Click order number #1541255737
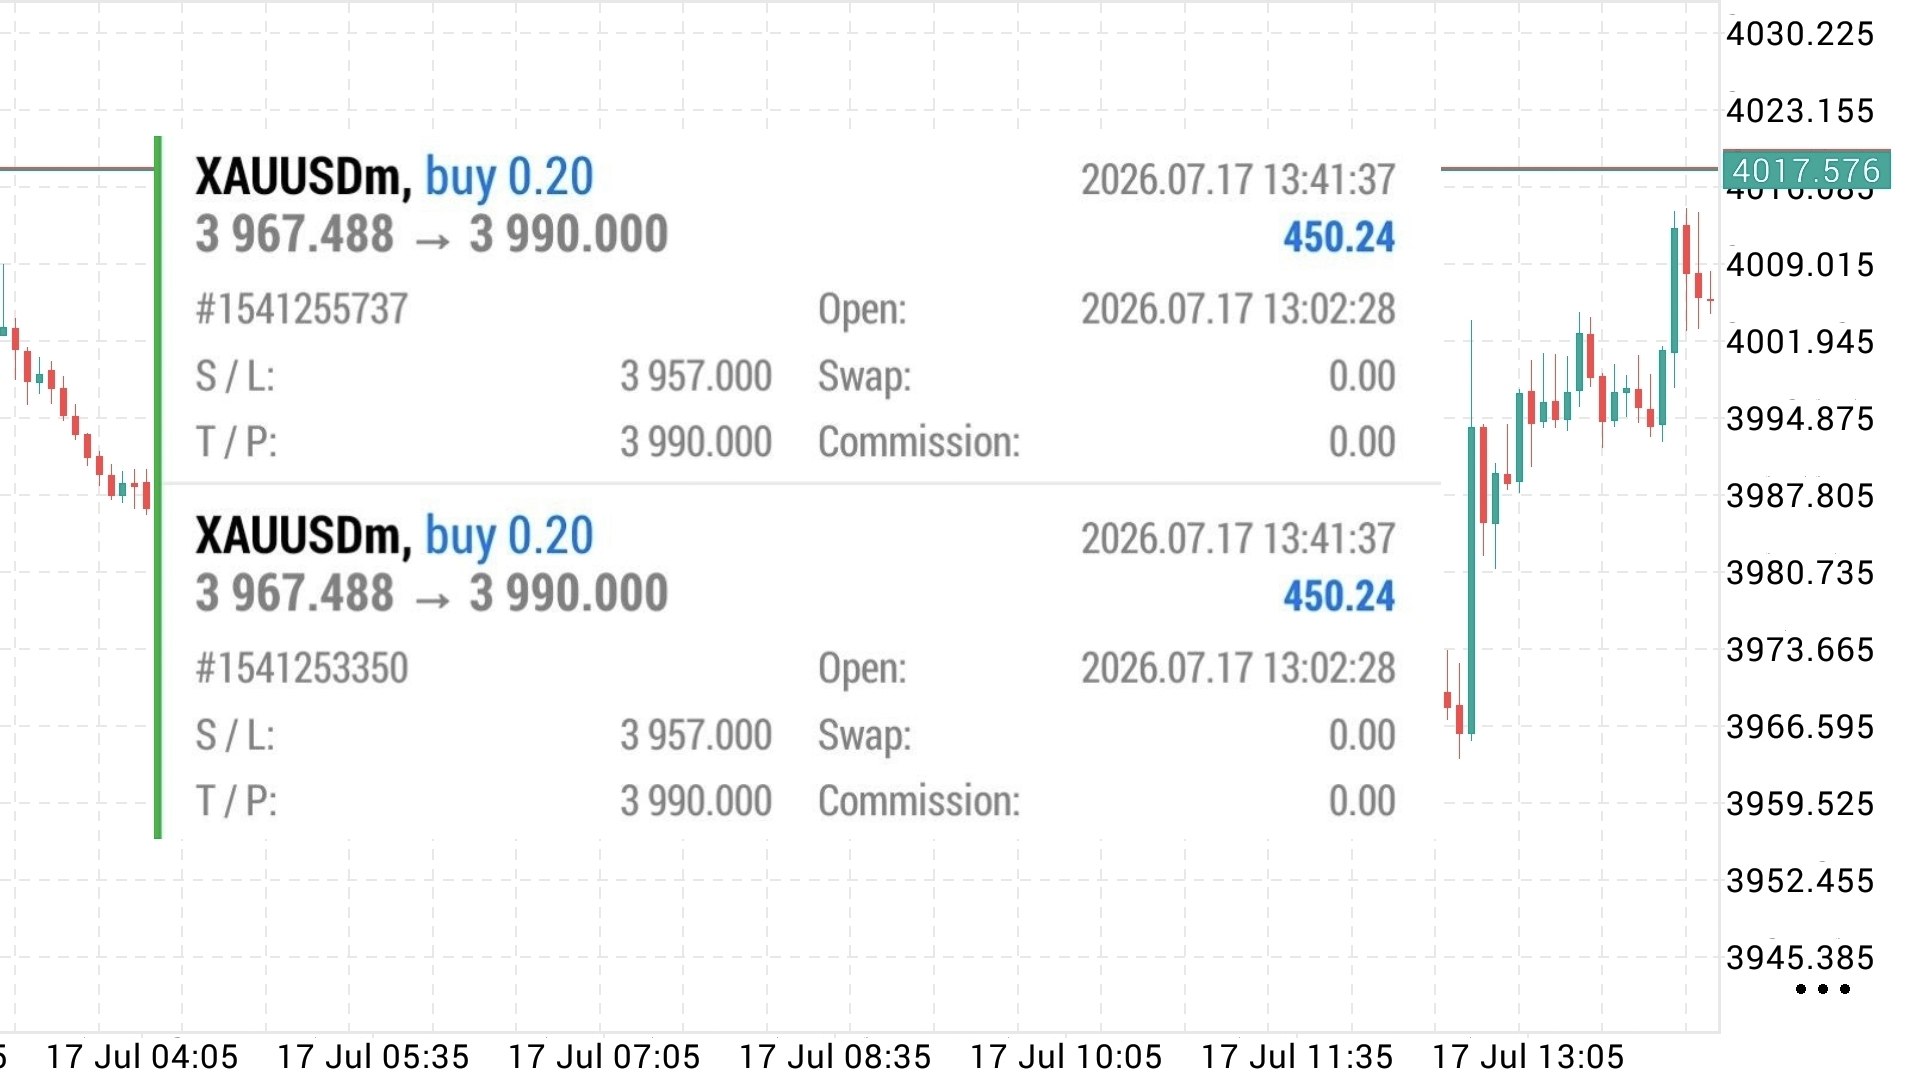This screenshot has width=1920, height=1080. coord(302,309)
